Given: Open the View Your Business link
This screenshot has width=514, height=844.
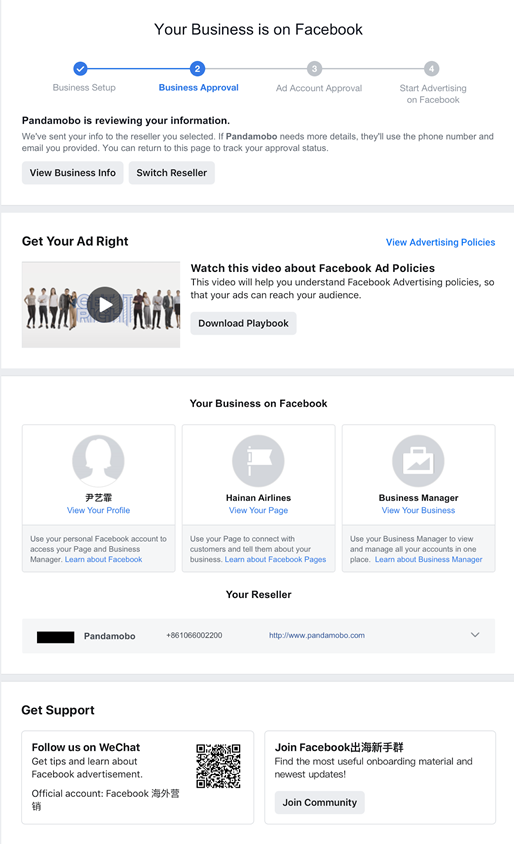Looking at the screenshot, I should [x=418, y=510].
